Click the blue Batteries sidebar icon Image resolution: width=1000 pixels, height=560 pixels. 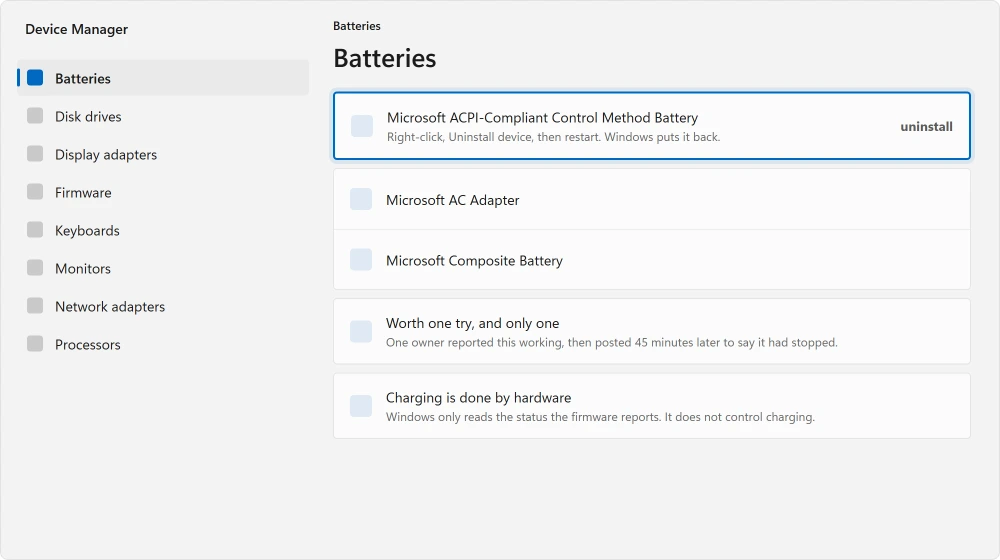click(x=35, y=78)
